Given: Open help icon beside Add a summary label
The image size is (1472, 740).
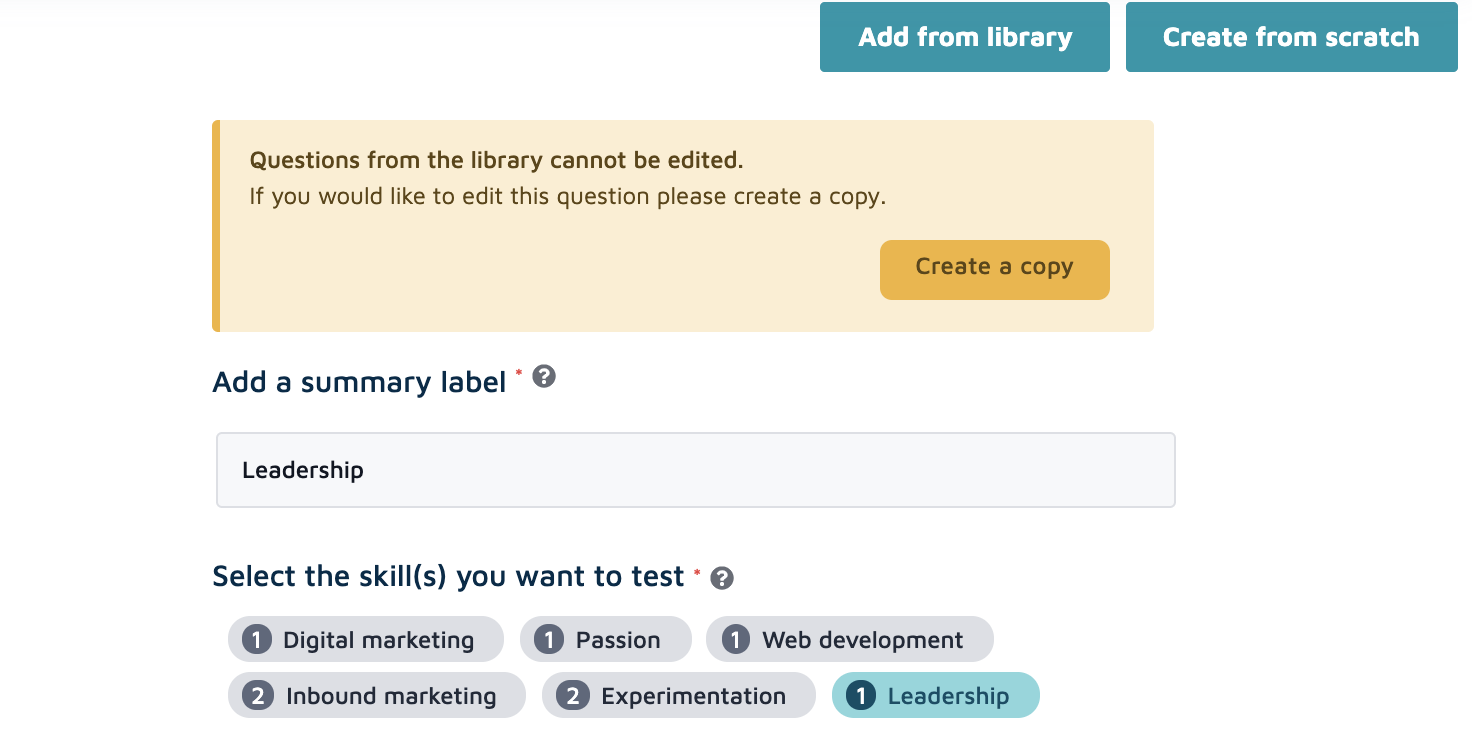Looking at the screenshot, I should pos(544,377).
